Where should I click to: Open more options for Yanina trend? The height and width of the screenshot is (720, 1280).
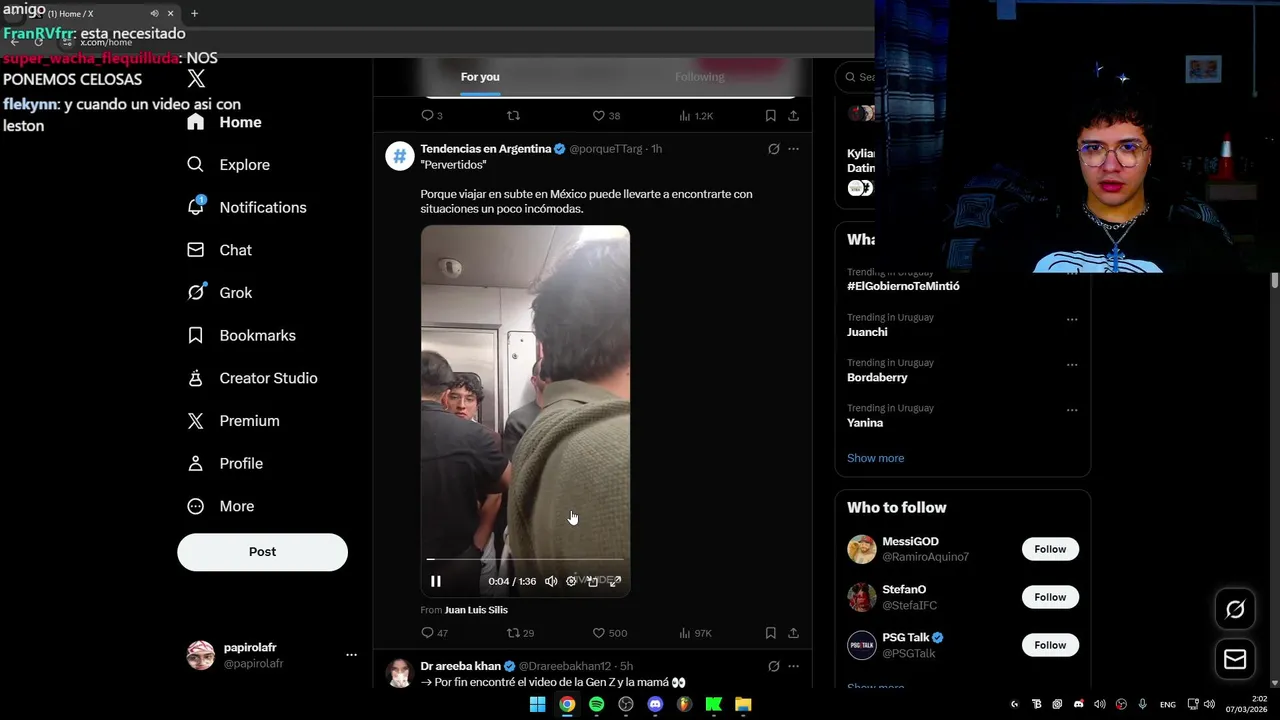[x=1072, y=410]
